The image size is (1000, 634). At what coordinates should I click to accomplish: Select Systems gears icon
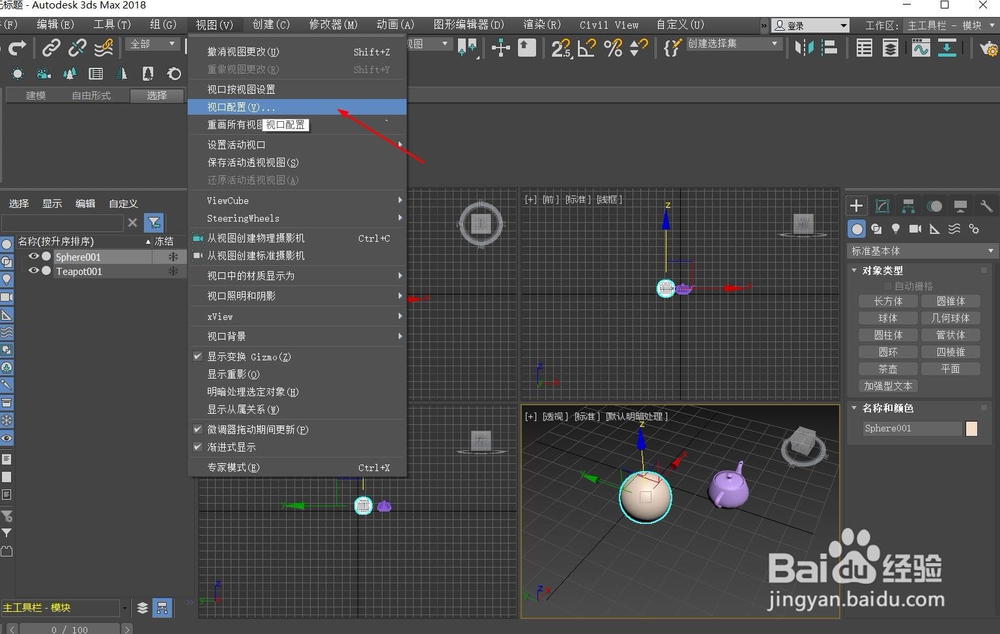[974, 229]
